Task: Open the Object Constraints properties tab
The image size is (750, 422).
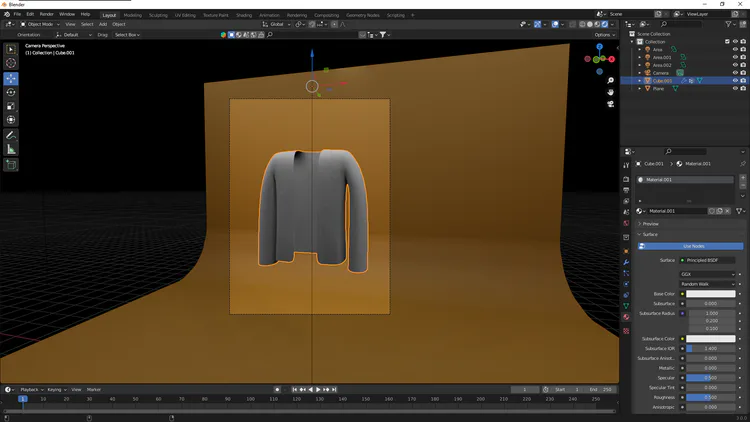Action: pyautogui.click(x=626, y=295)
